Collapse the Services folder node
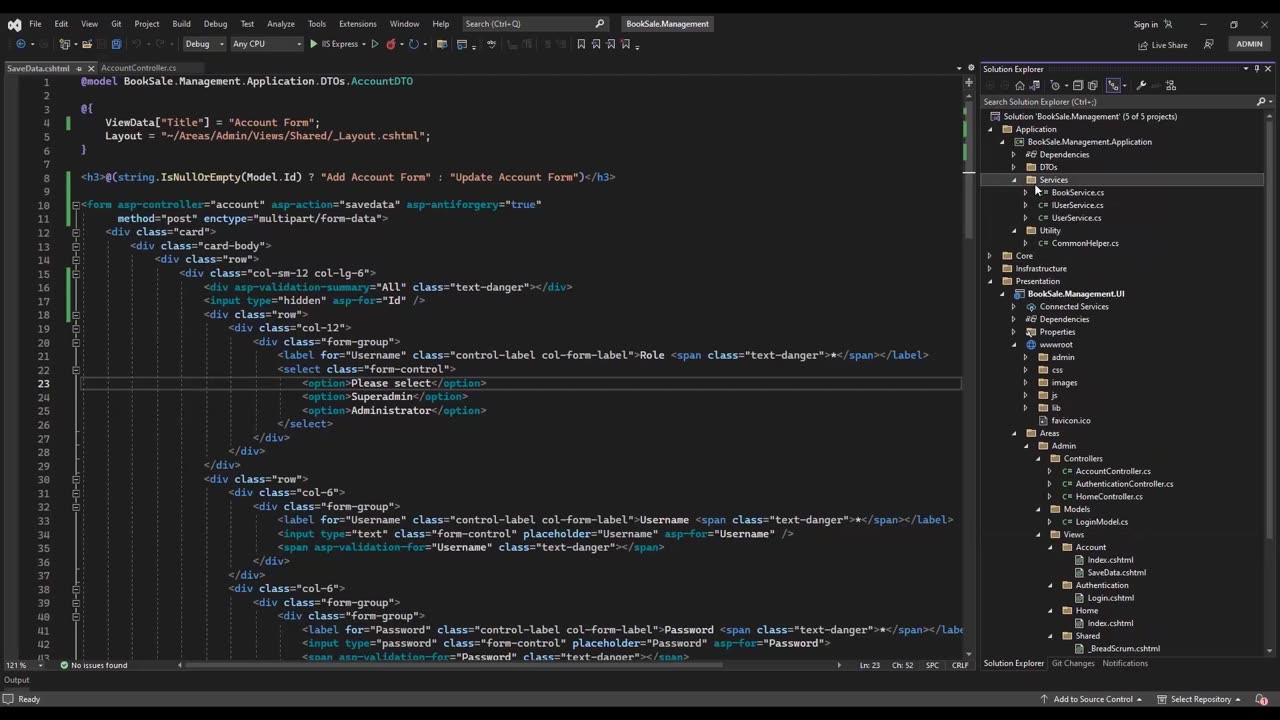The height and width of the screenshot is (720, 1280). pyautogui.click(x=1014, y=180)
